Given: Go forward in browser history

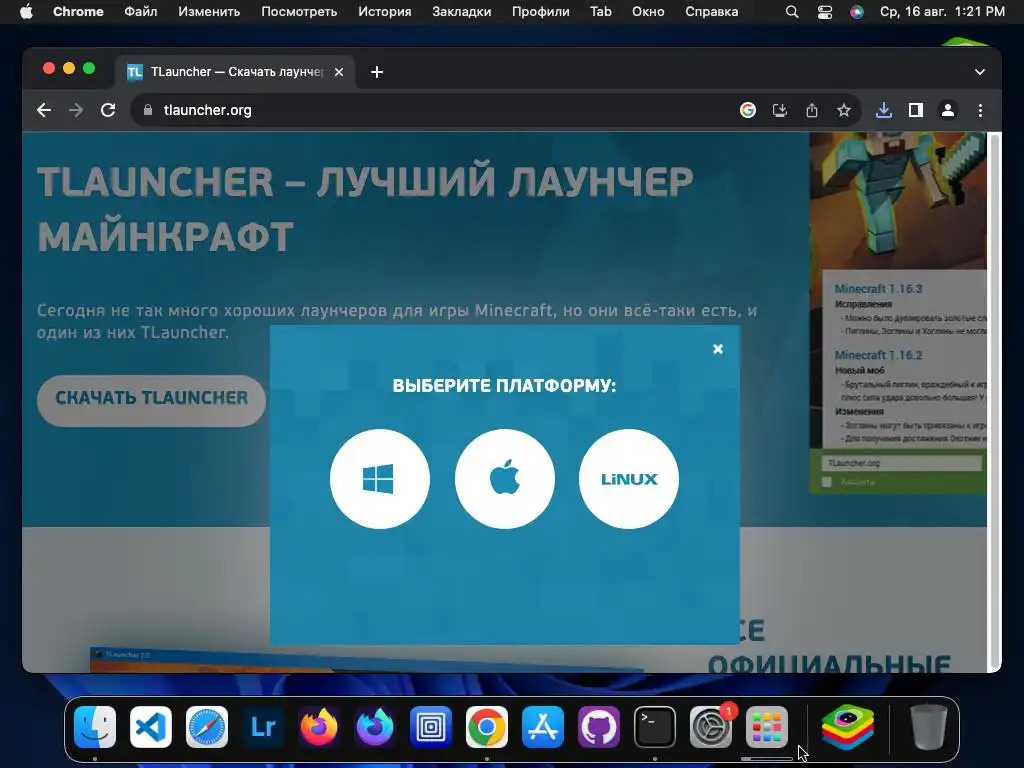Looking at the screenshot, I should pos(76,110).
